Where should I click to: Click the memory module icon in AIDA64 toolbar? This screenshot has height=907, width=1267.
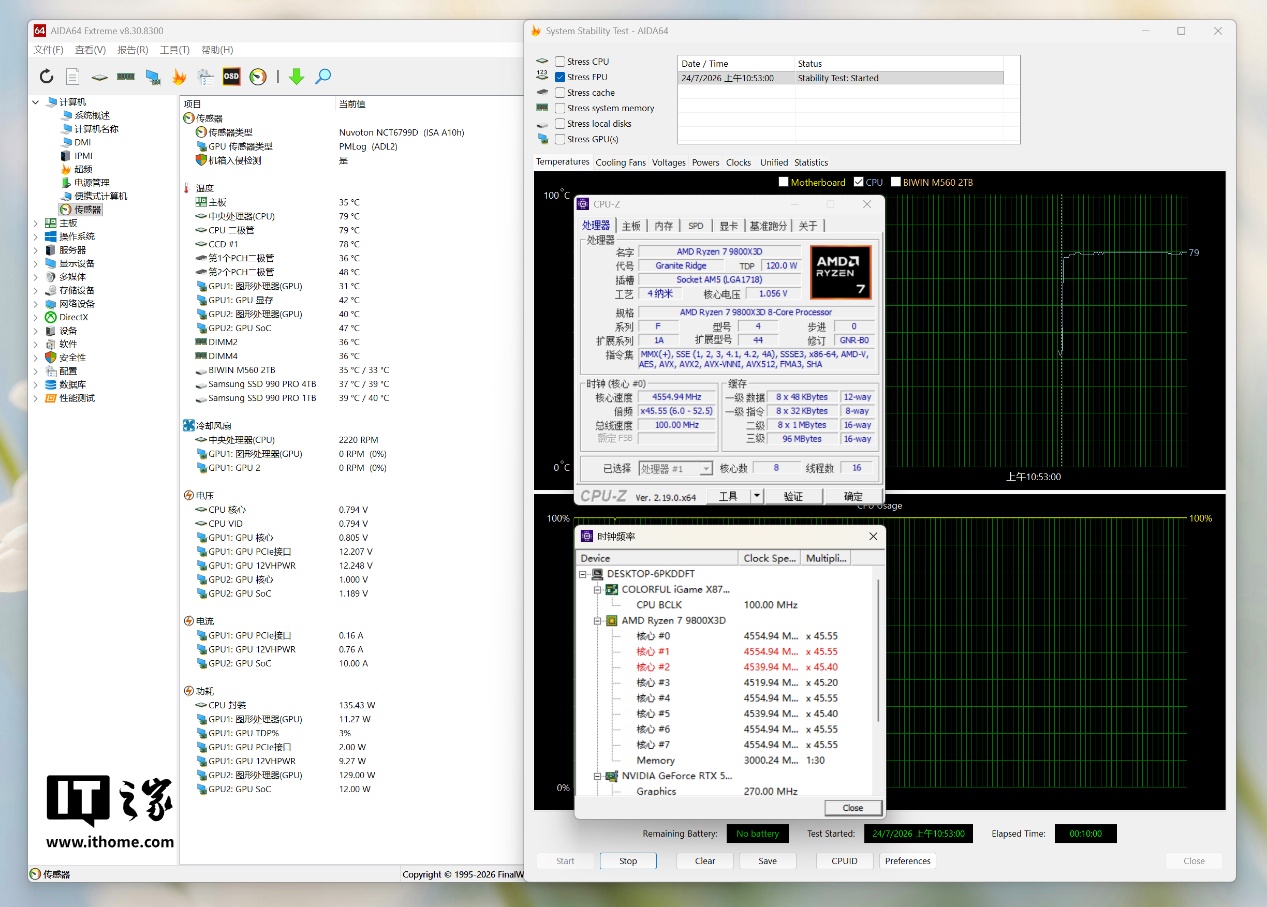126,76
